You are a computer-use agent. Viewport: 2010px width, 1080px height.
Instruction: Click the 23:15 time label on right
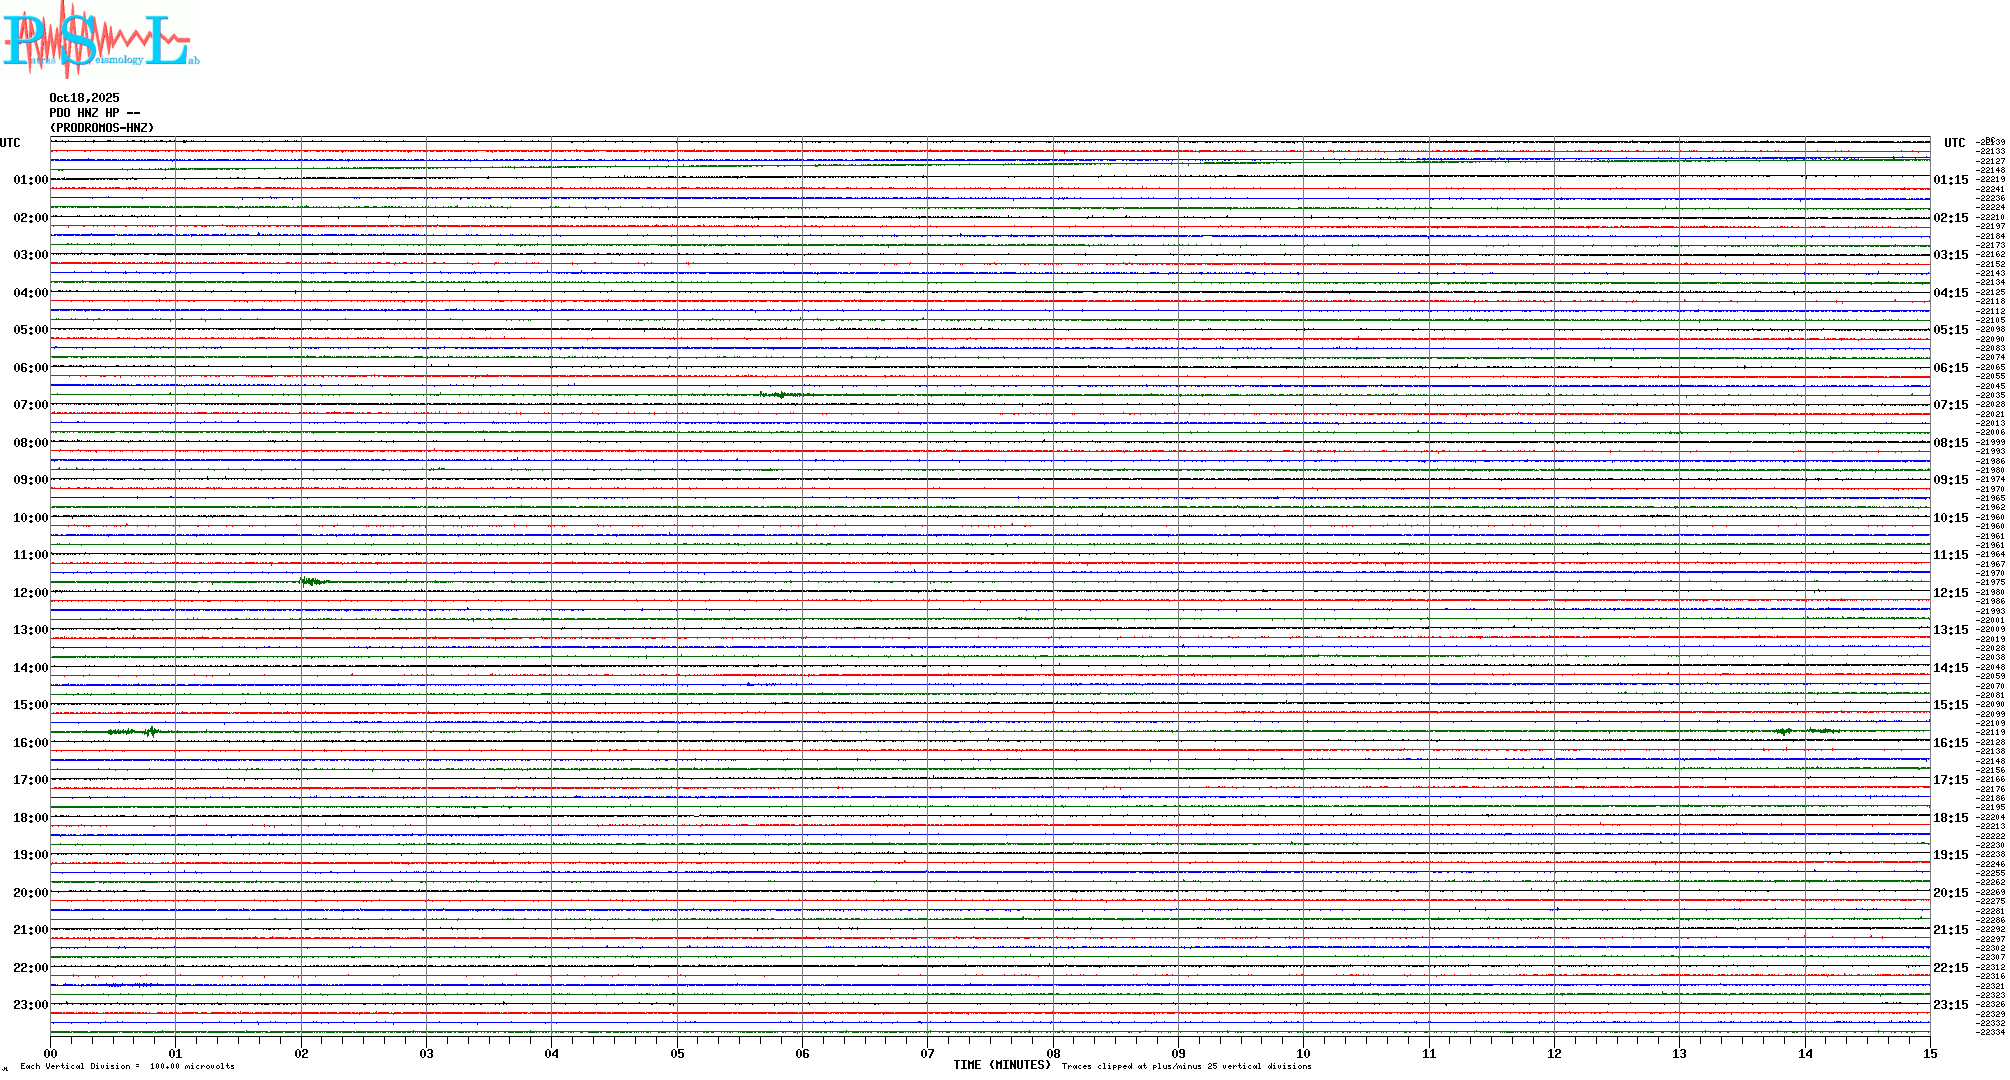tap(1950, 1005)
